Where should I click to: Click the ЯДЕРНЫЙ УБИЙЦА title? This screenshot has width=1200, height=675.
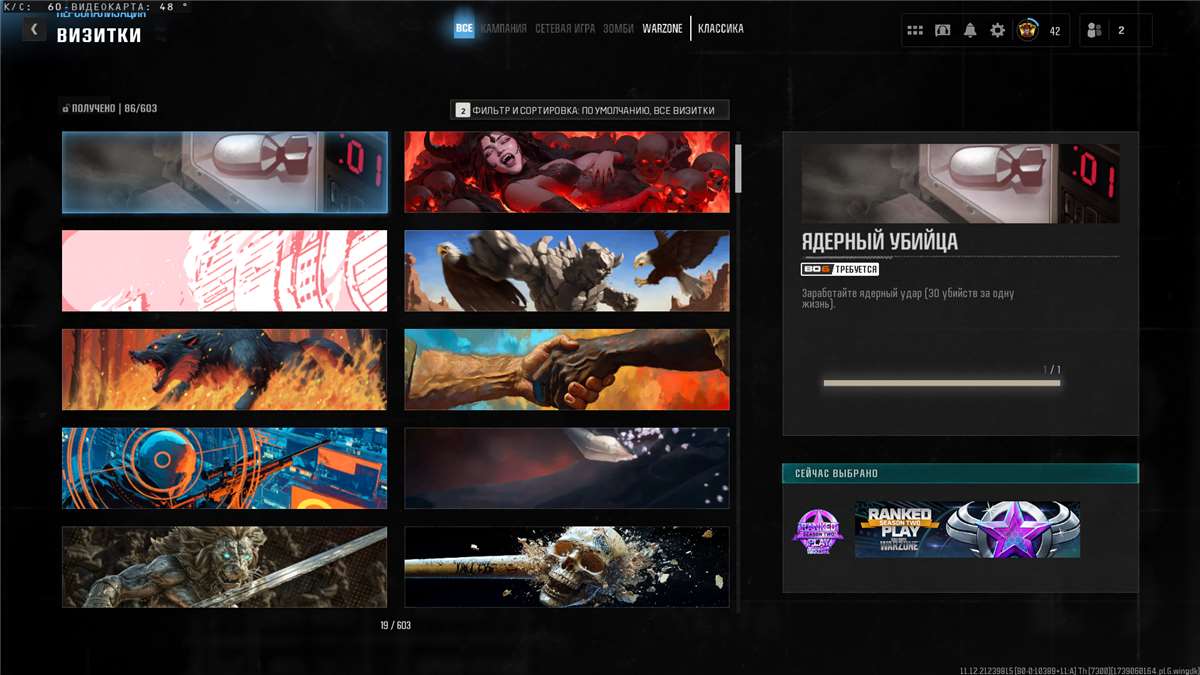[x=879, y=242]
